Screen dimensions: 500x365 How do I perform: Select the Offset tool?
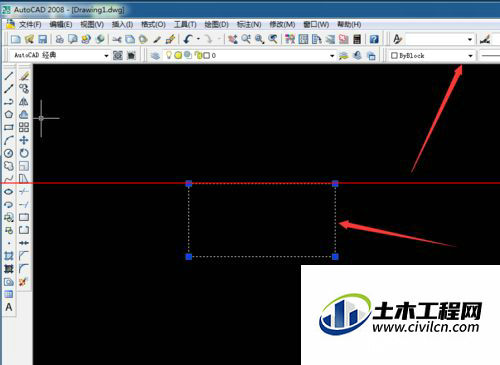pyautogui.click(x=24, y=115)
